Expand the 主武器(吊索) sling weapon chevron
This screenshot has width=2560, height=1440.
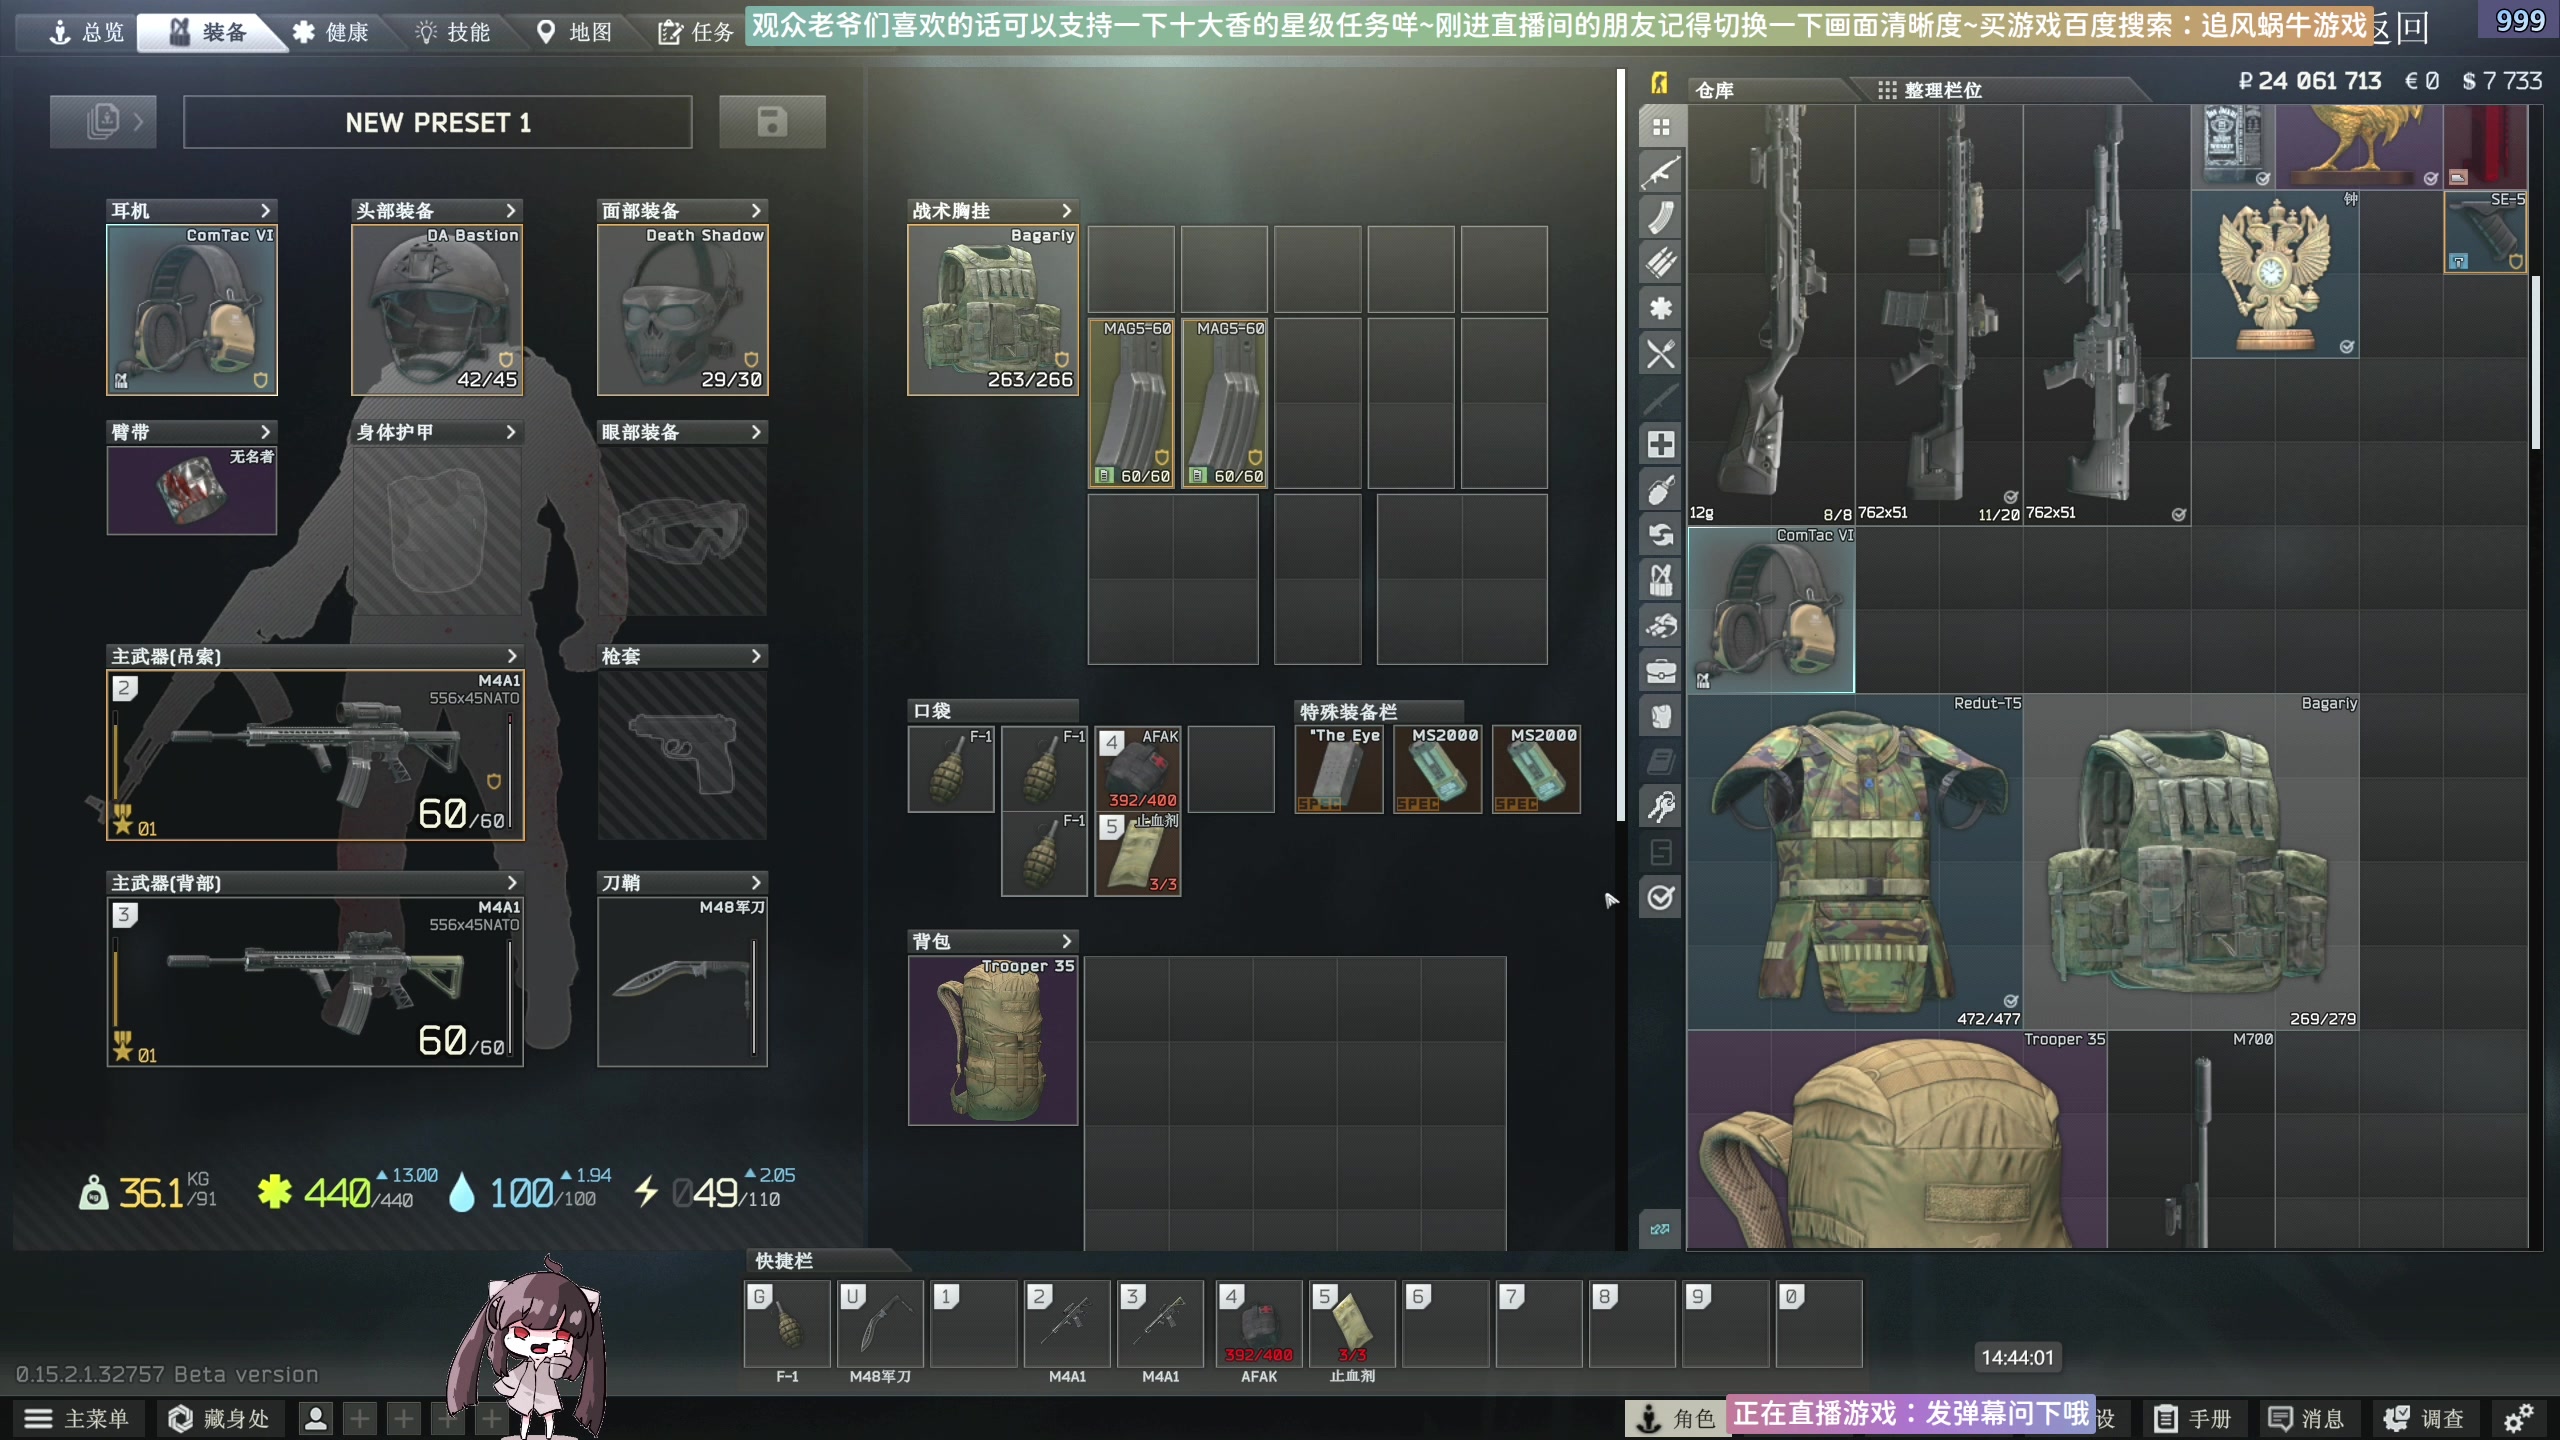coord(512,656)
